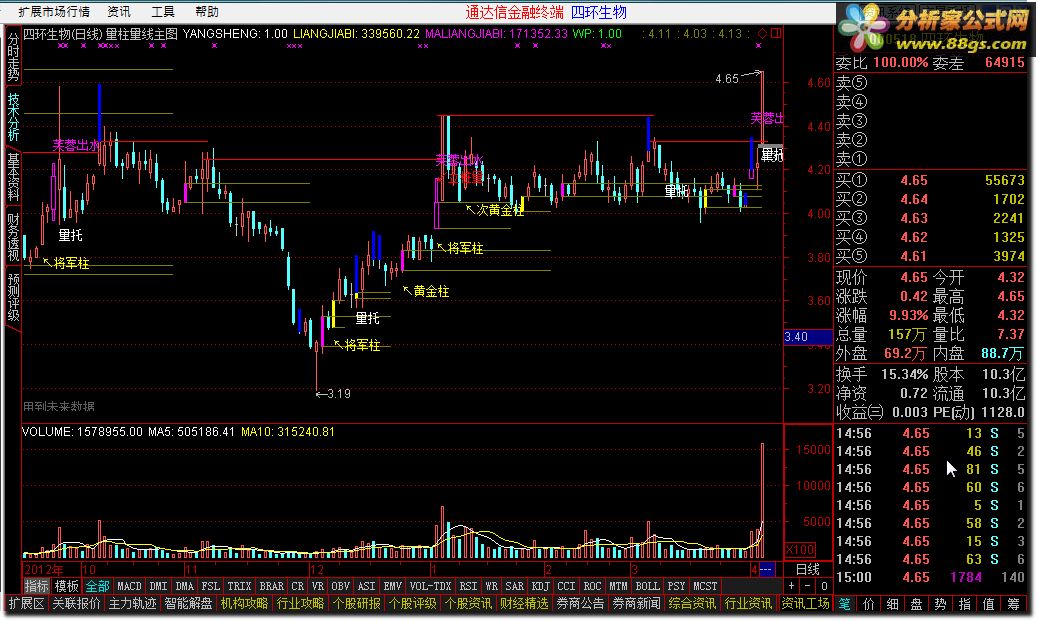Click the 3.40 price marker on axis
1038x621 pixels.
808,336
